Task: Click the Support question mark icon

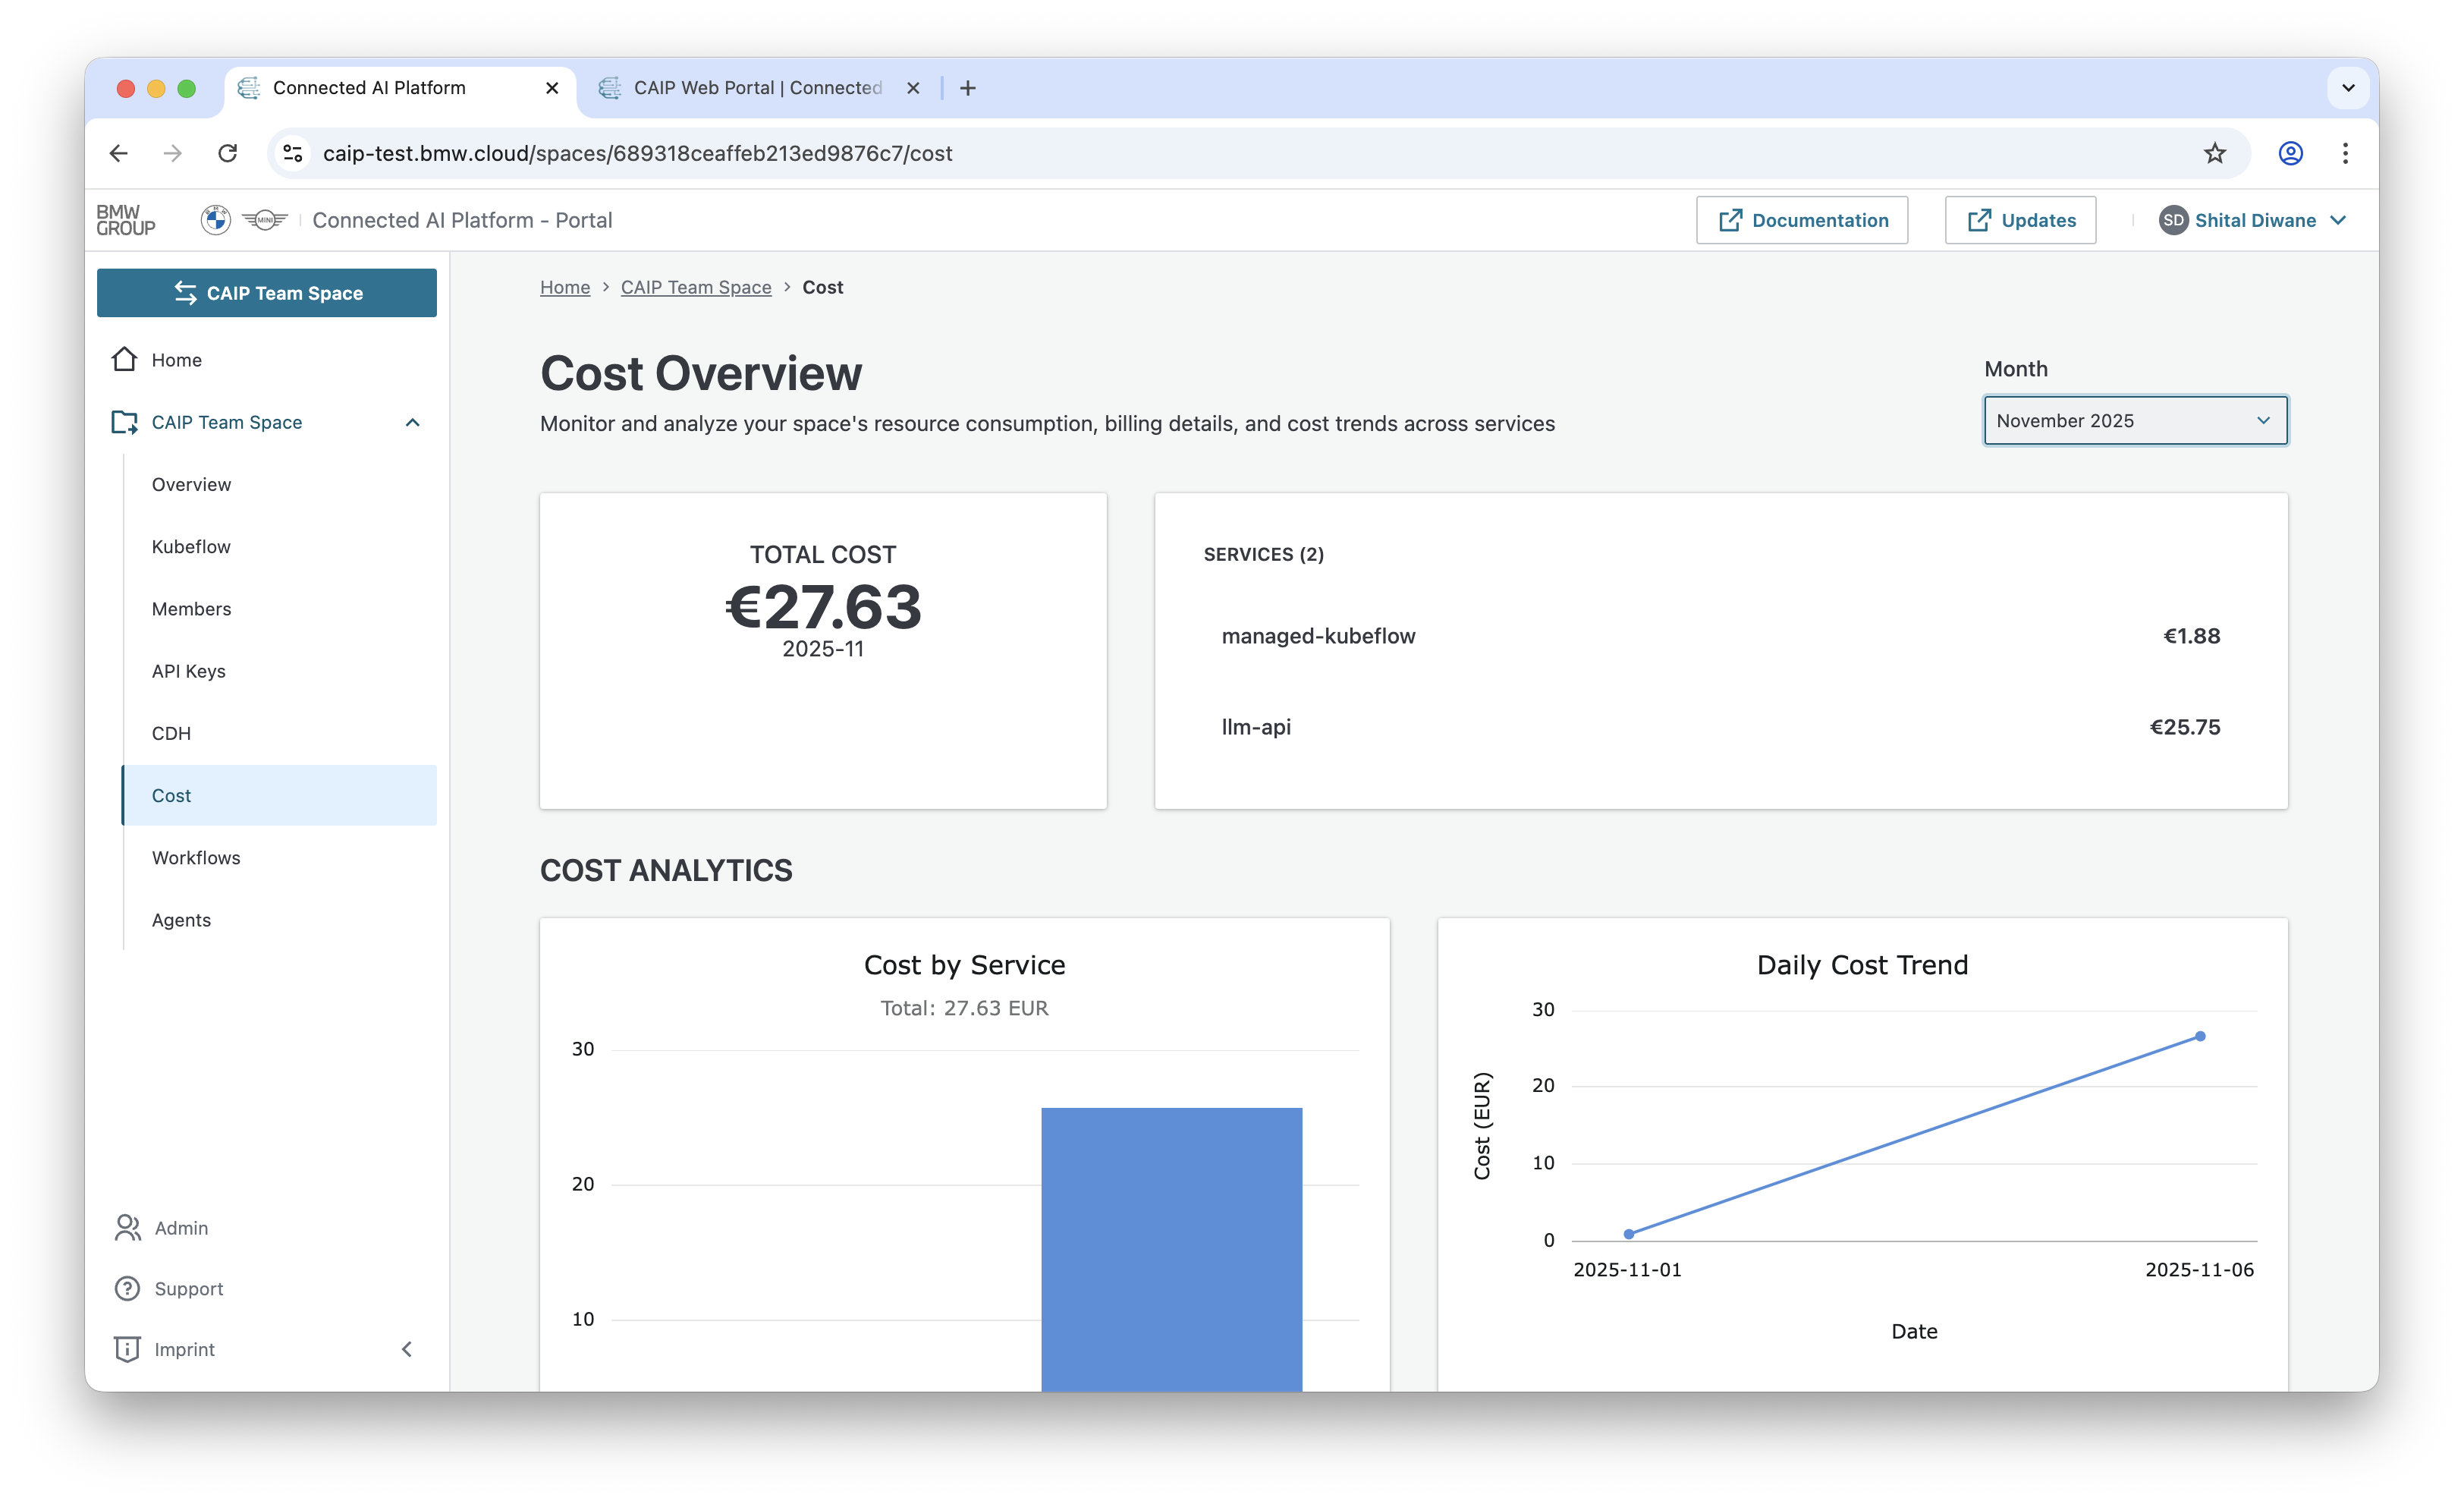Action: [x=128, y=1288]
